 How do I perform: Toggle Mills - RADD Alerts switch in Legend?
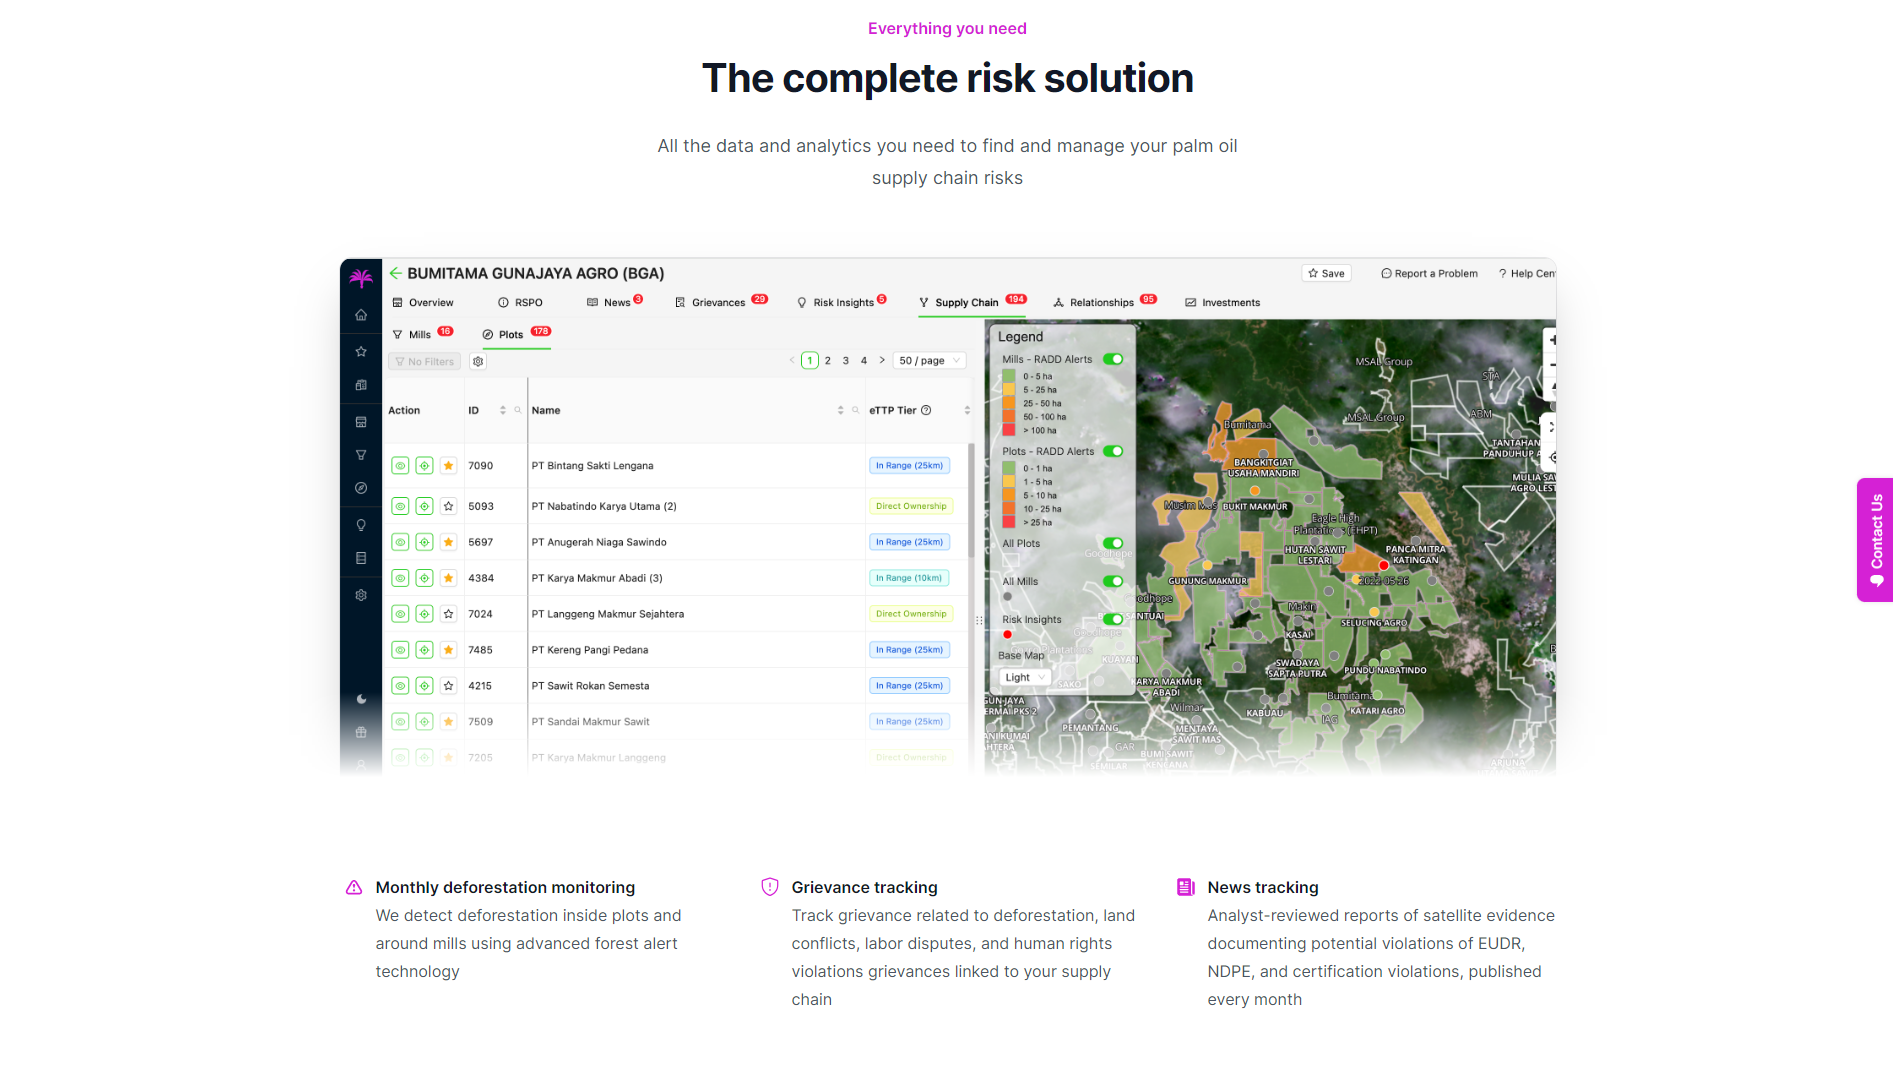coord(1113,359)
